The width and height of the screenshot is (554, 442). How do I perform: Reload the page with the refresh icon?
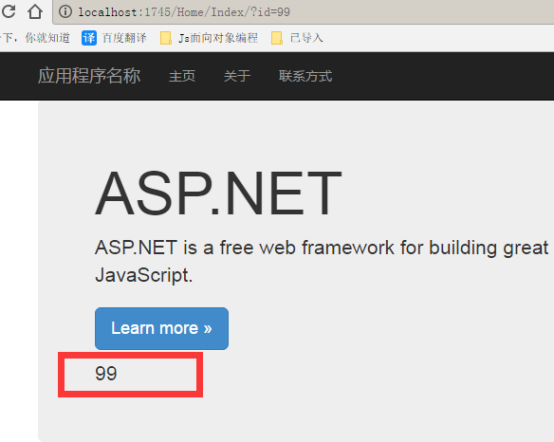pyautogui.click(x=8, y=11)
